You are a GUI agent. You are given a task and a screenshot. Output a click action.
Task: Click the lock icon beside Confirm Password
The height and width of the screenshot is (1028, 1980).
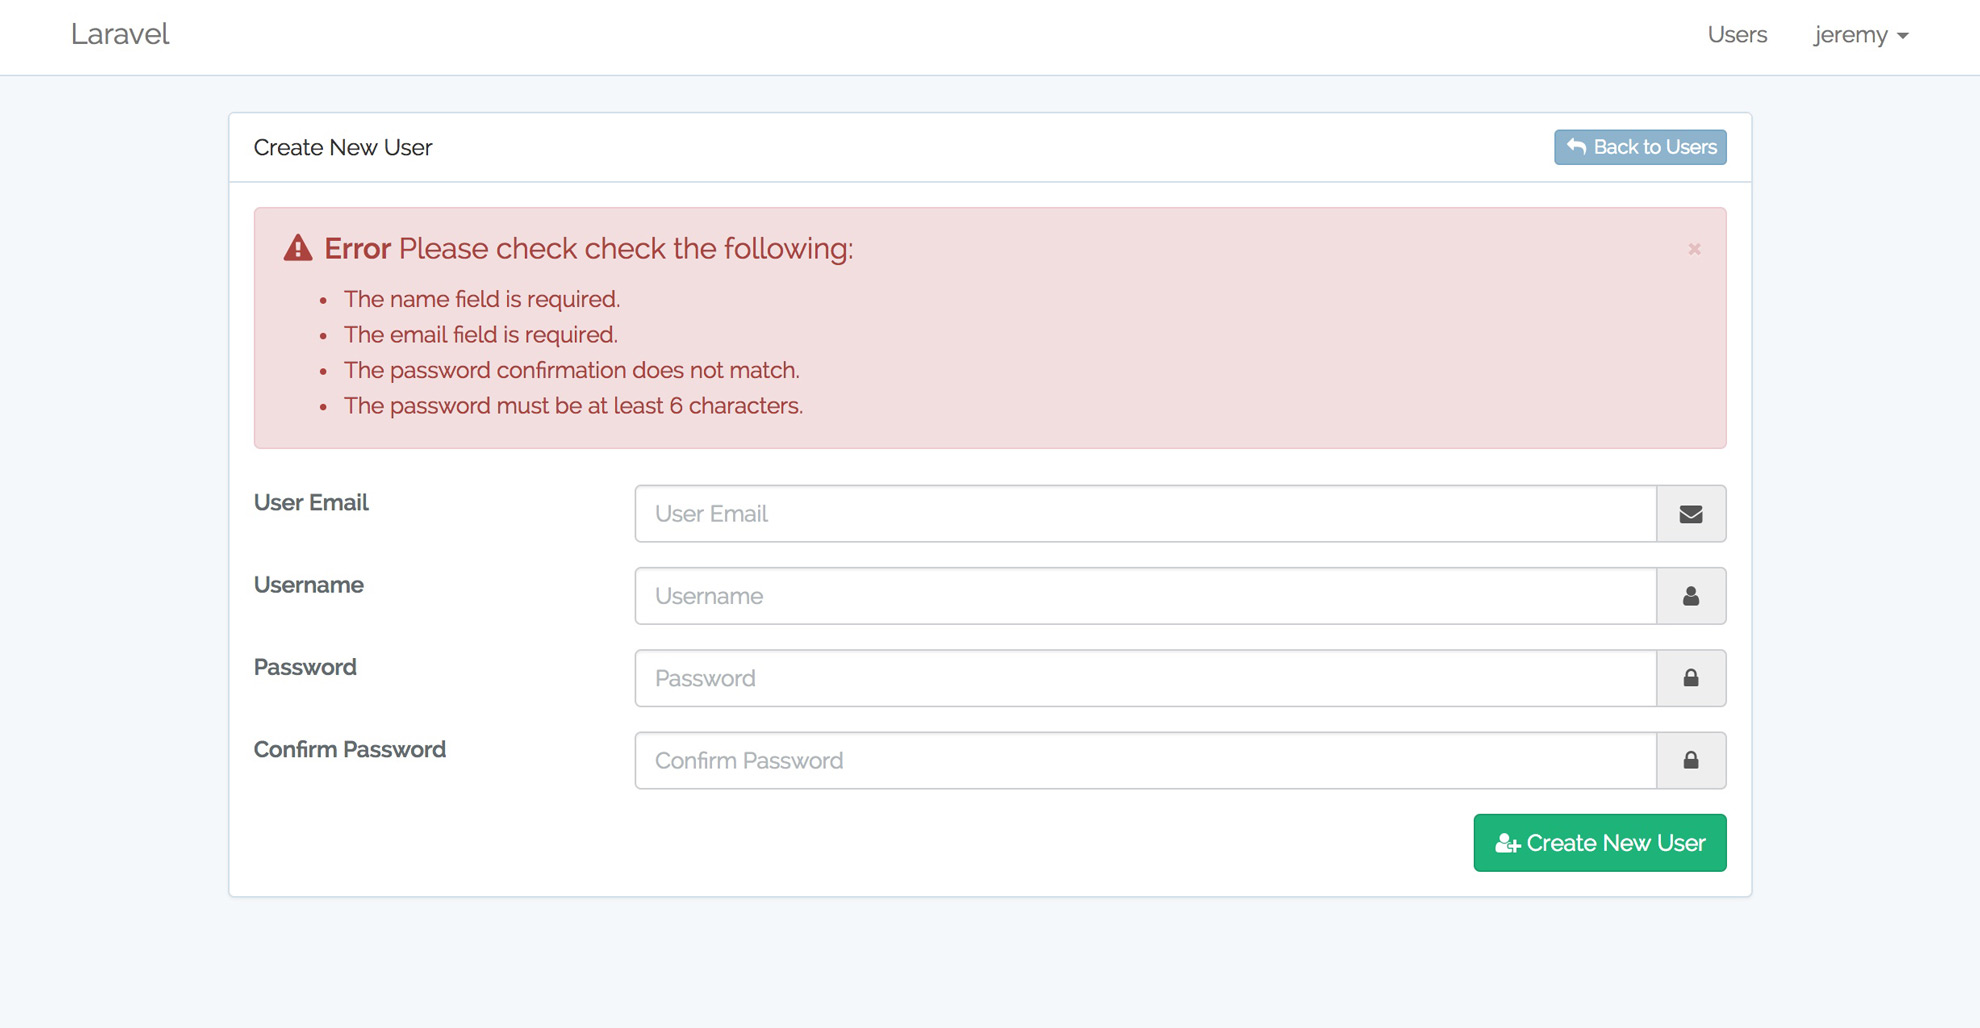pyautogui.click(x=1691, y=760)
